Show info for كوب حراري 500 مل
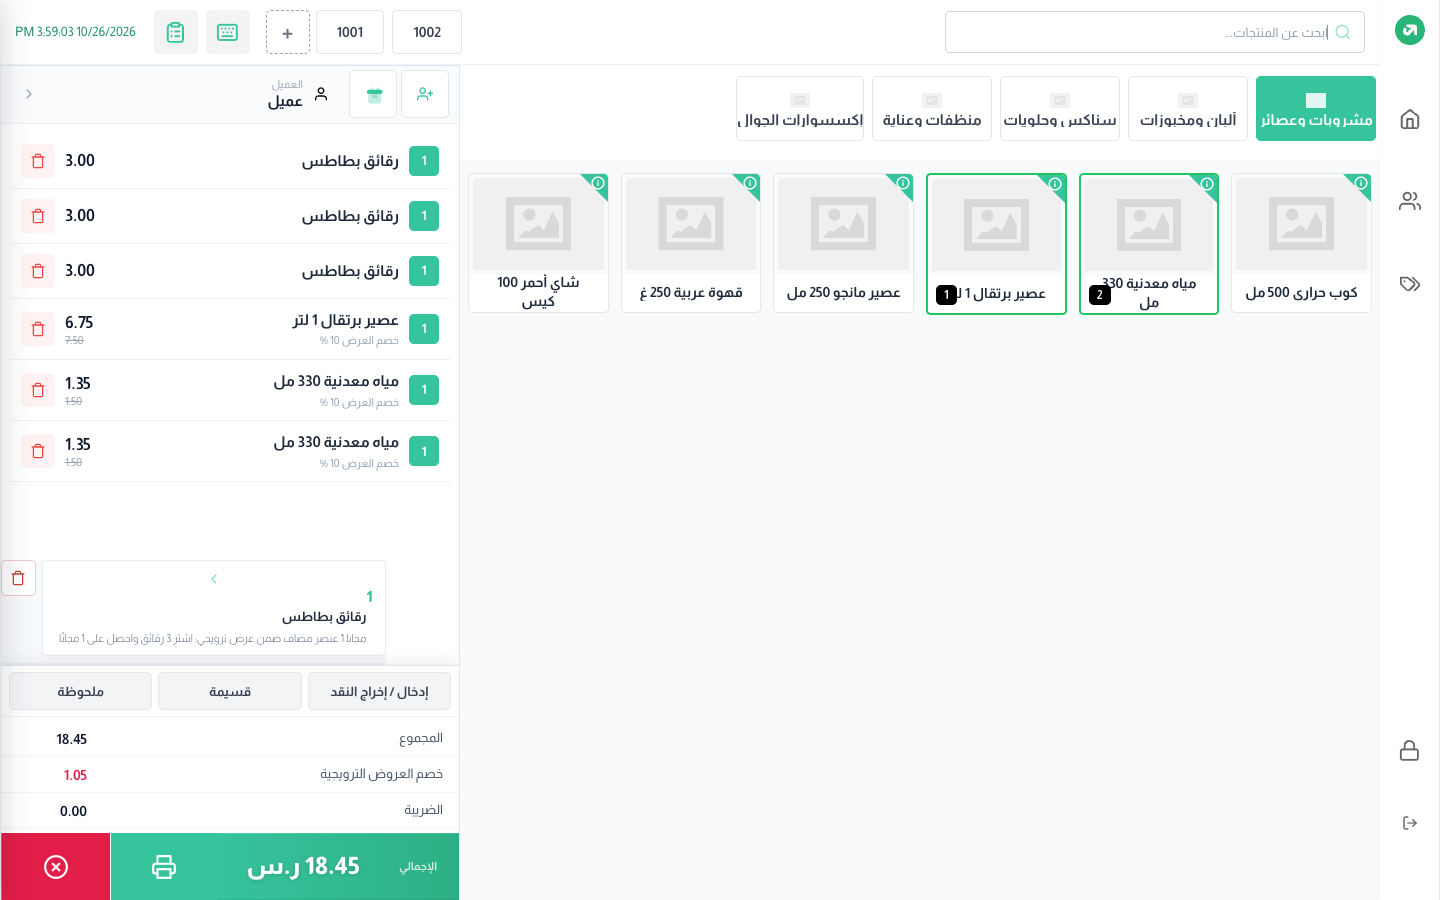Viewport: 1440px width, 900px height. point(1361,183)
